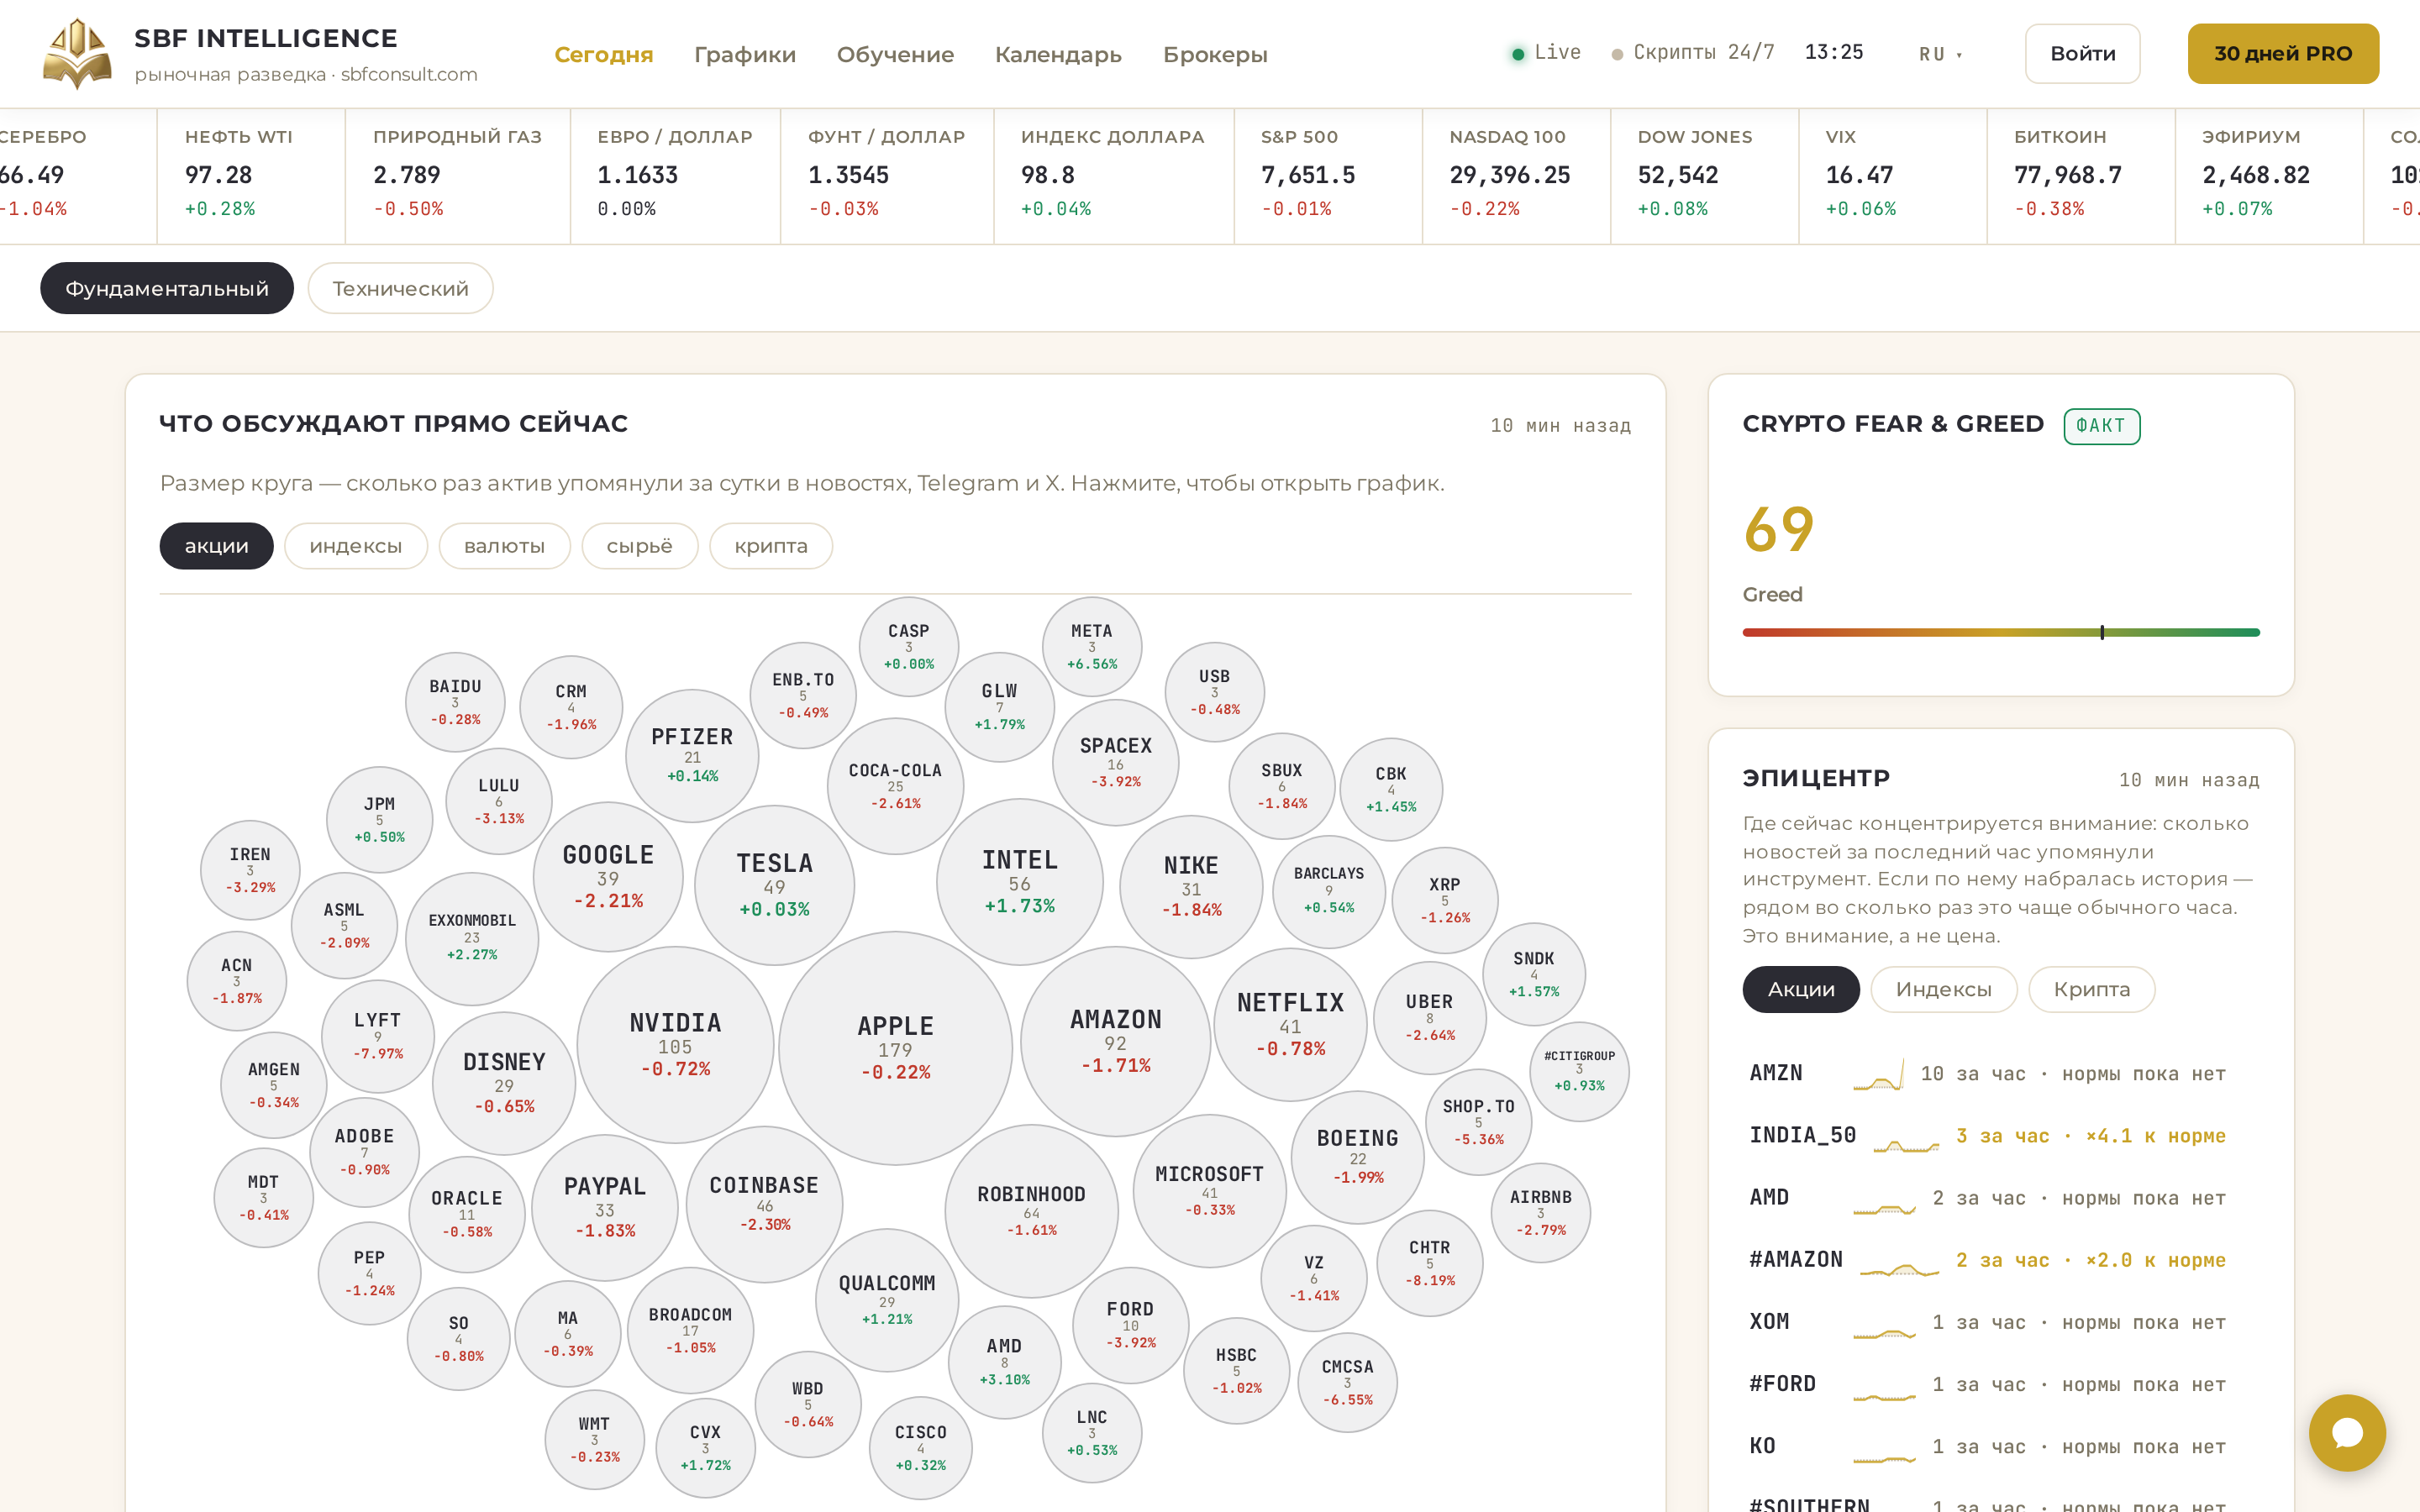This screenshot has height=1512, width=2420.
Task: Click the Fear & Greed gauge bar
Action: click(x=2001, y=632)
